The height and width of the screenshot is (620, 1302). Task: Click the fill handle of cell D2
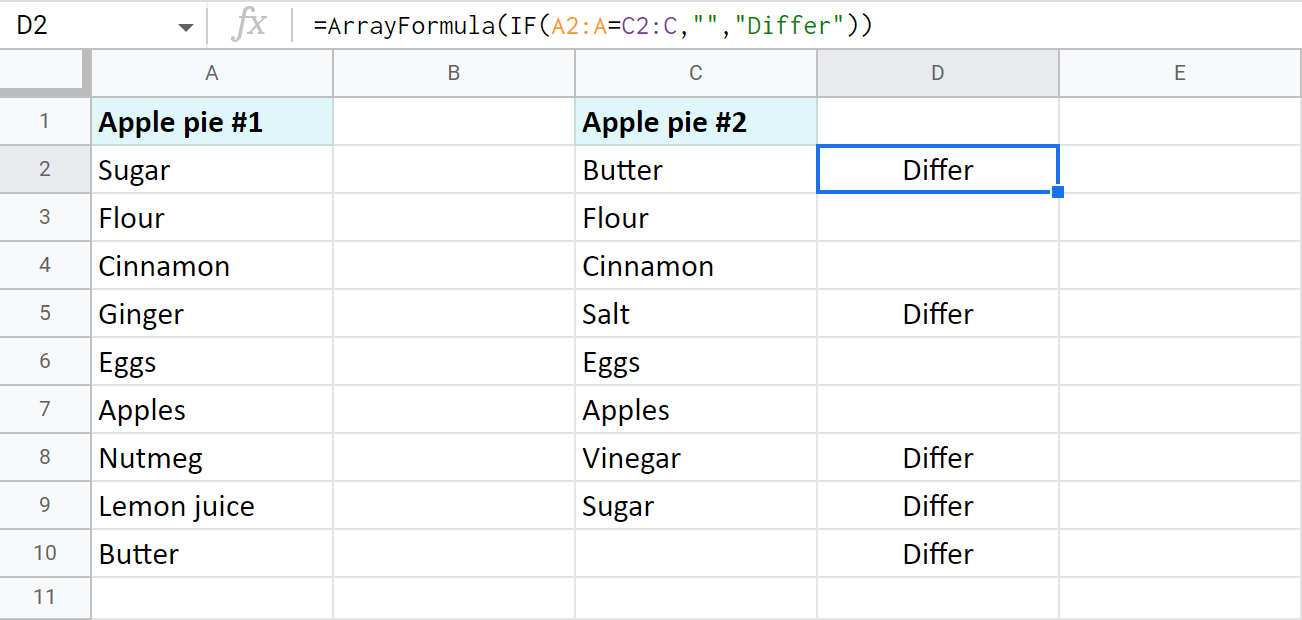point(1058,192)
